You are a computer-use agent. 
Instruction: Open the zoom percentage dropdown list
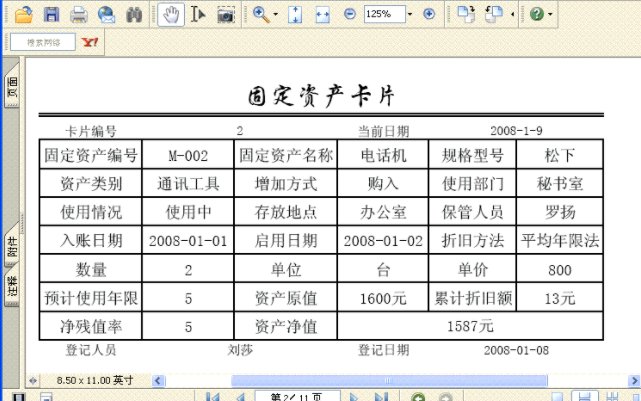[410, 14]
